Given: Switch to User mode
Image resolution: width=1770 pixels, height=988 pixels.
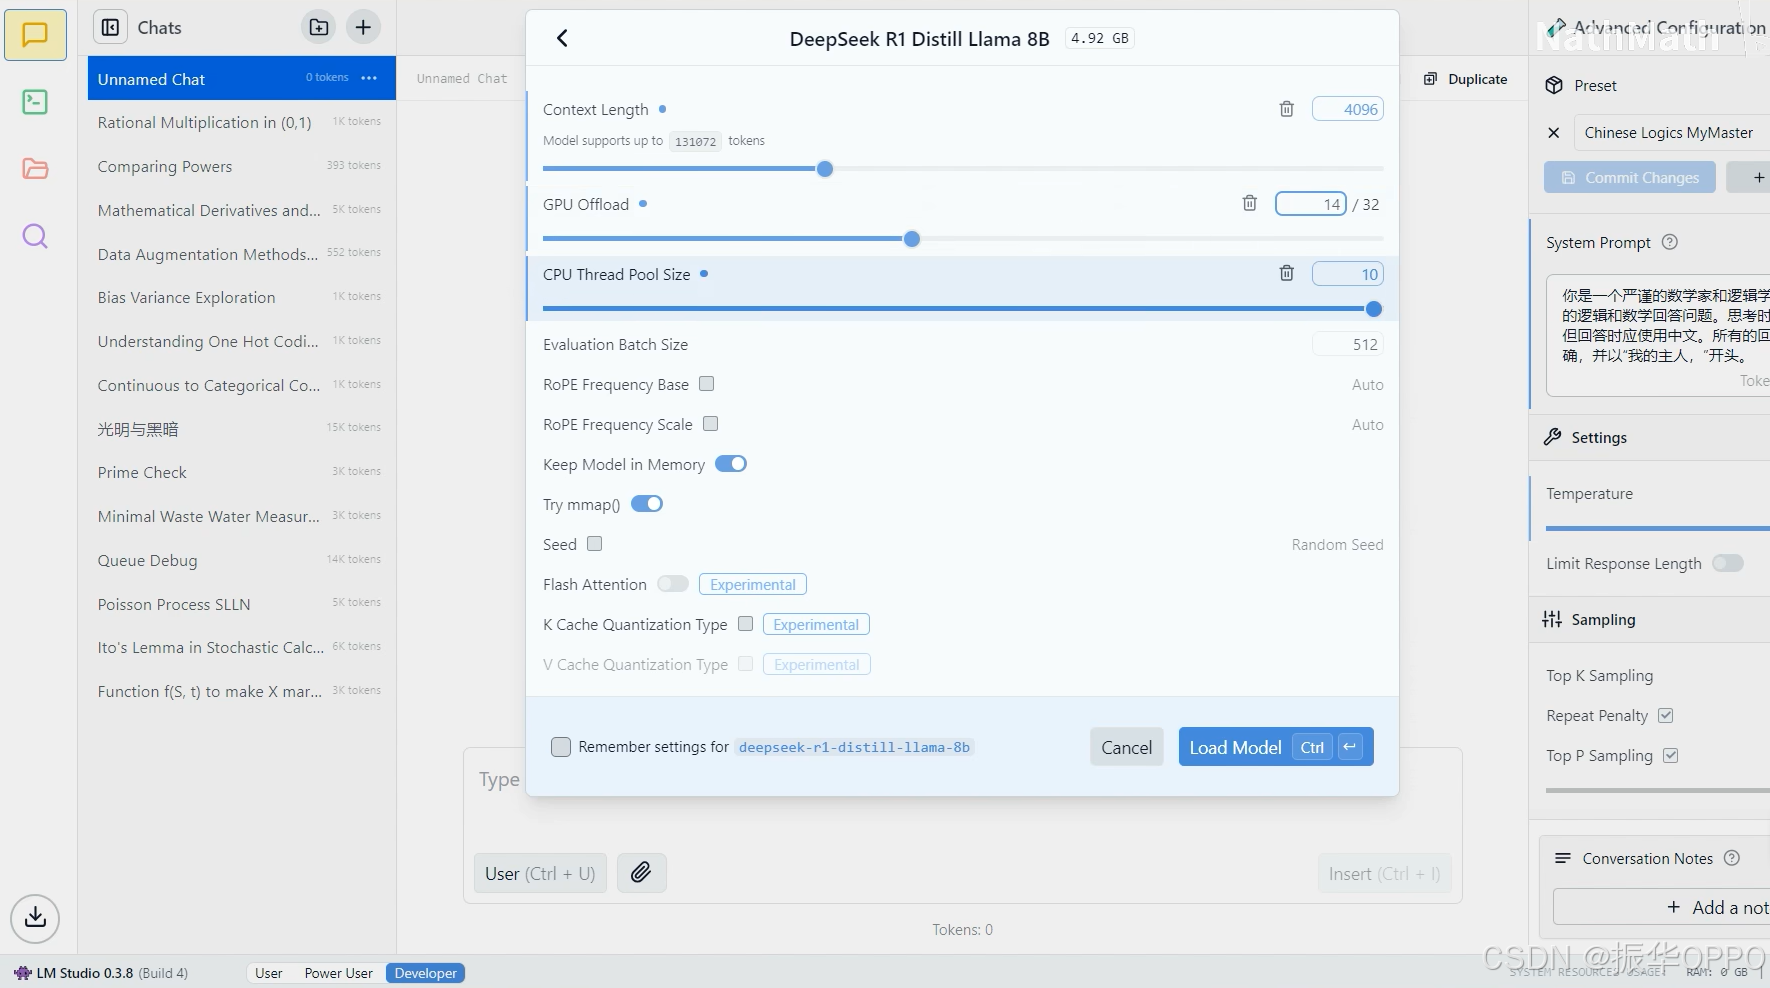Looking at the screenshot, I should [268, 973].
